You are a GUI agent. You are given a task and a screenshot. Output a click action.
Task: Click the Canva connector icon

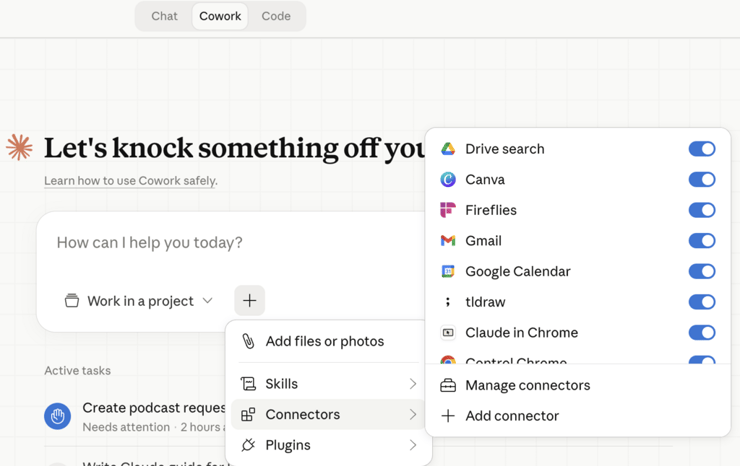point(448,180)
